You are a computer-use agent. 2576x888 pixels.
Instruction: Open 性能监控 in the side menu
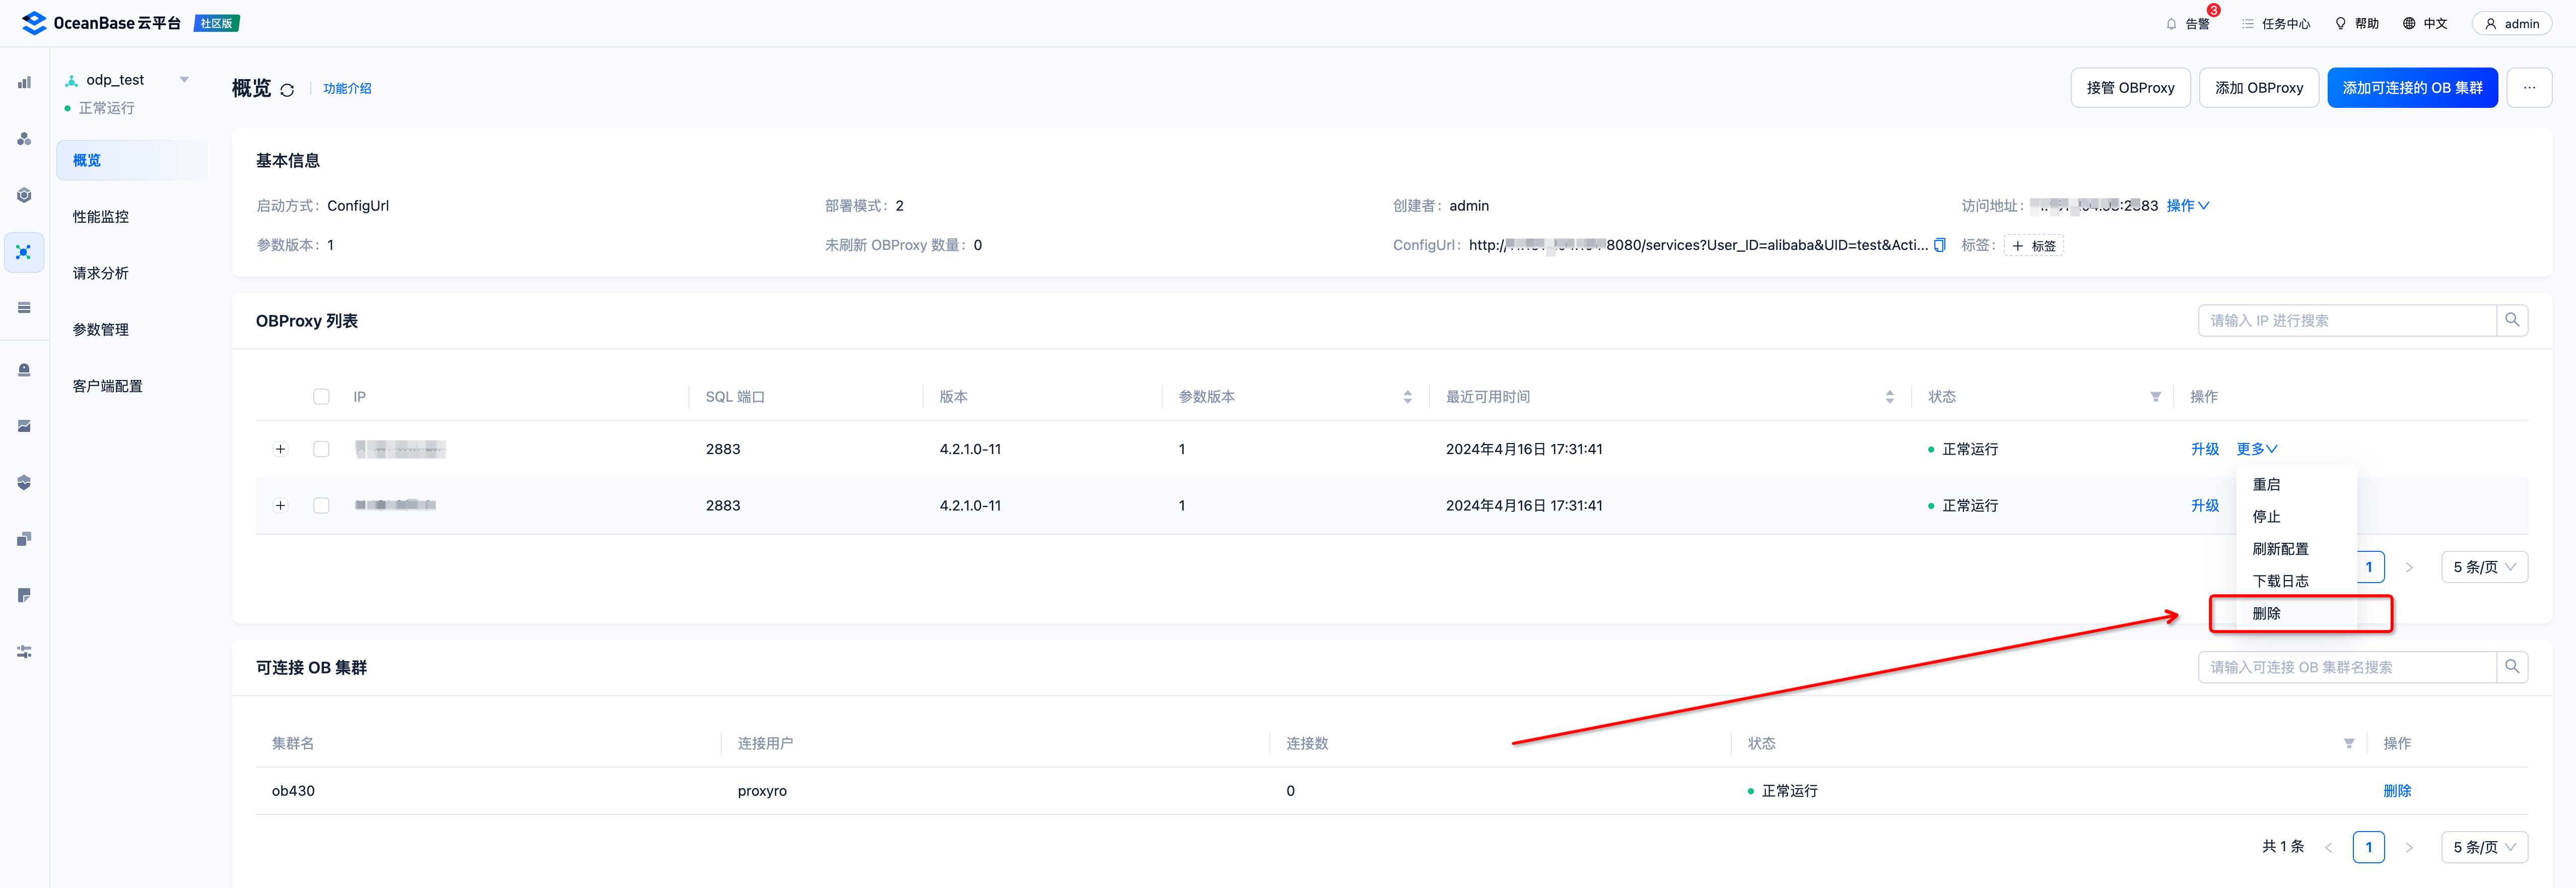101,217
